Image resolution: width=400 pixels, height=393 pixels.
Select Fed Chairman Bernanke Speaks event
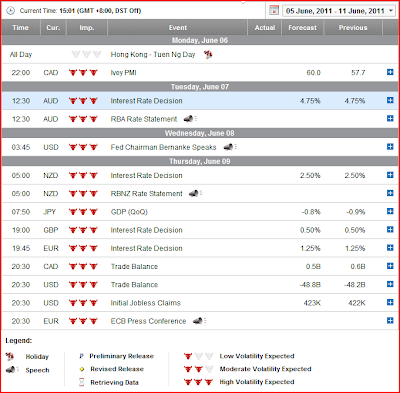(x=163, y=147)
